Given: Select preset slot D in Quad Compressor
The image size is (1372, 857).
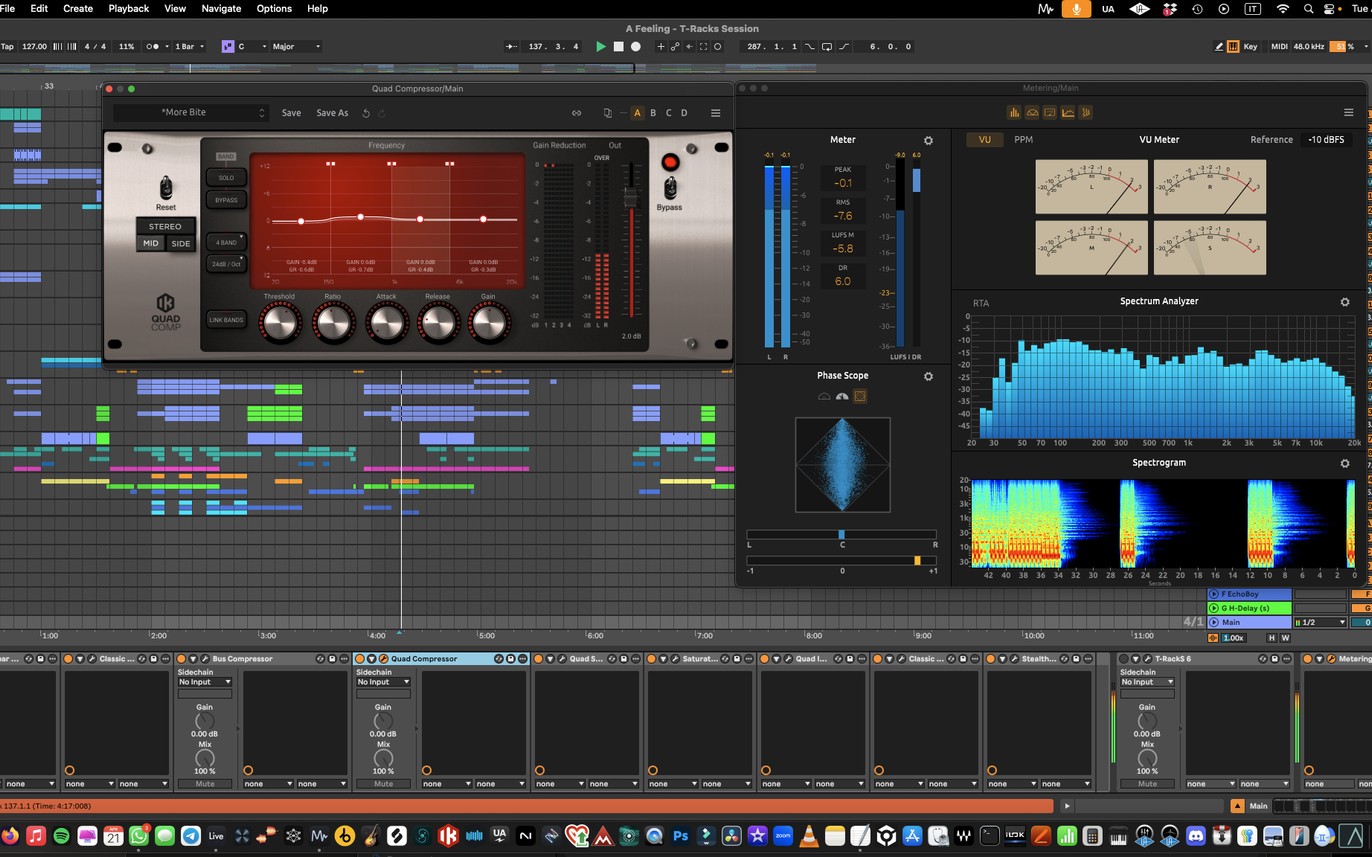Looking at the screenshot, I should (684, 113).
